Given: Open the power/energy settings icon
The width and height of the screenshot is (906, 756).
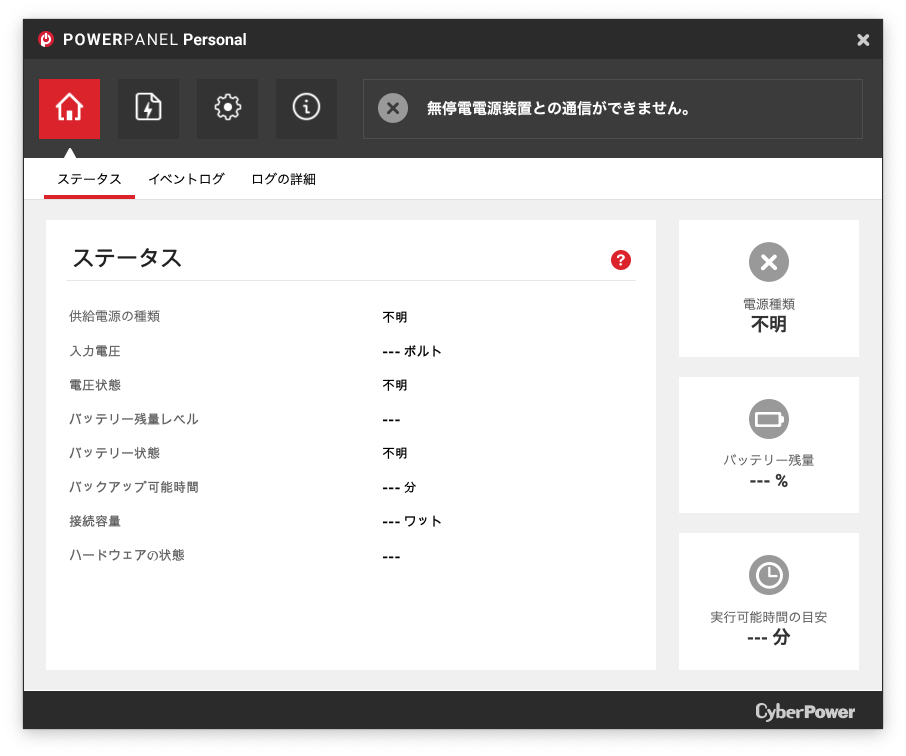Looking at the screenshot, I should point(148,108).
